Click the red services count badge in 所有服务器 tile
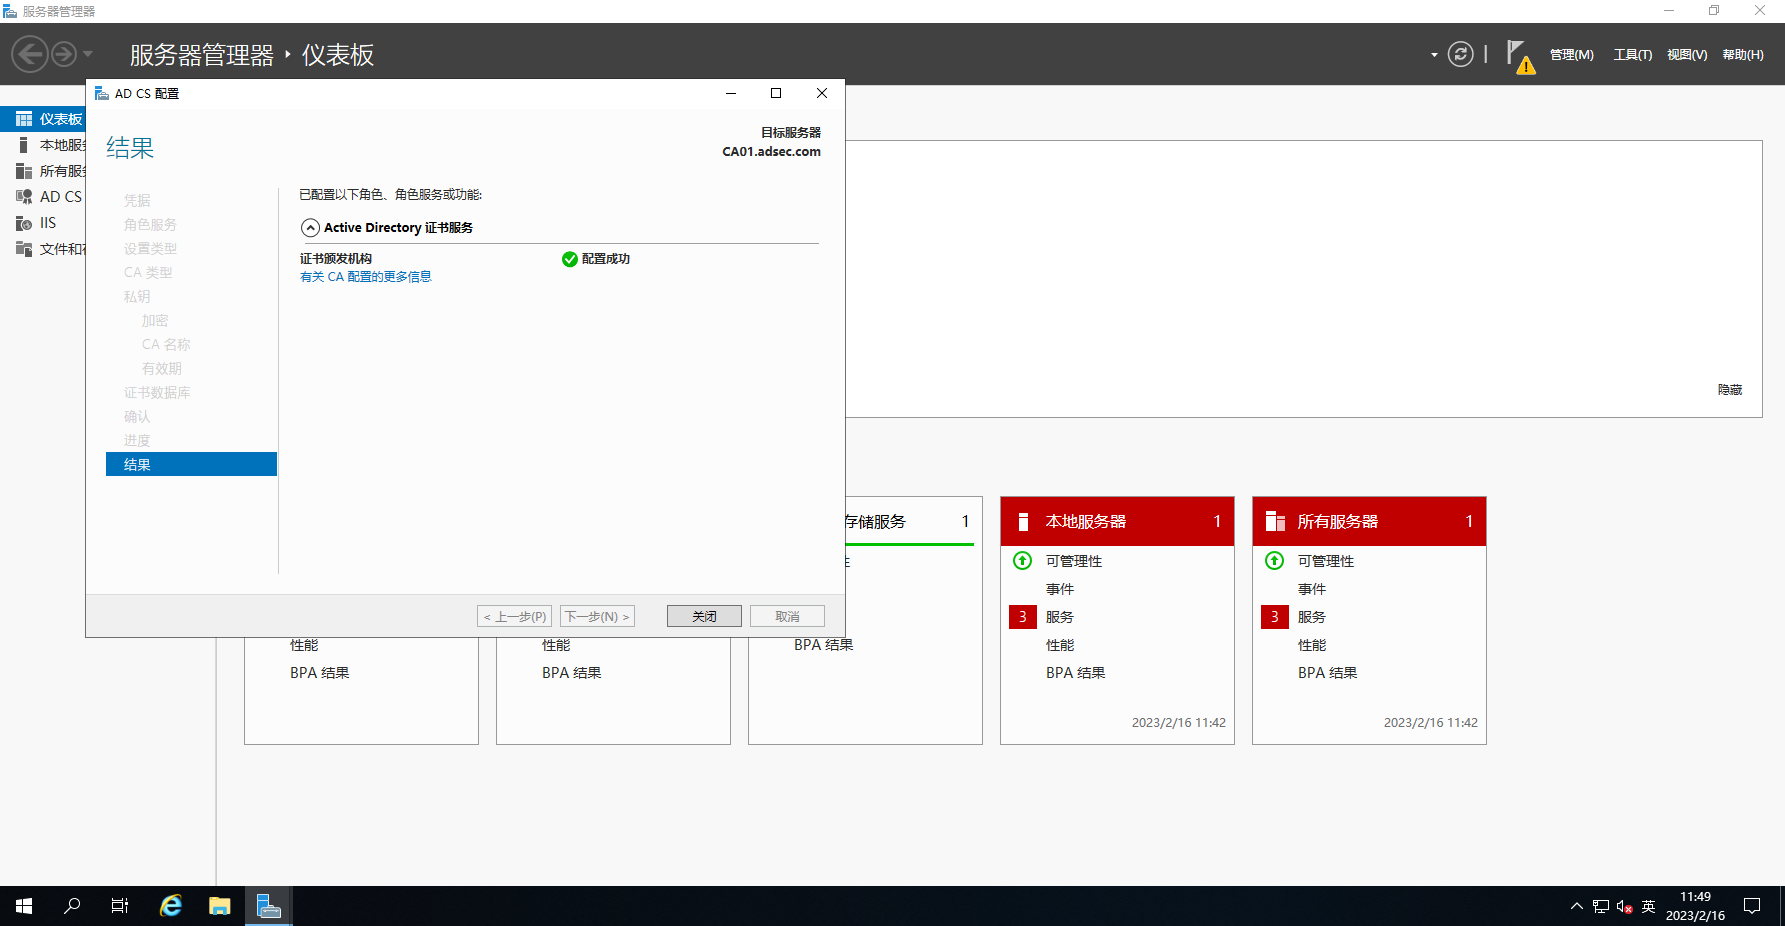 1274,617
